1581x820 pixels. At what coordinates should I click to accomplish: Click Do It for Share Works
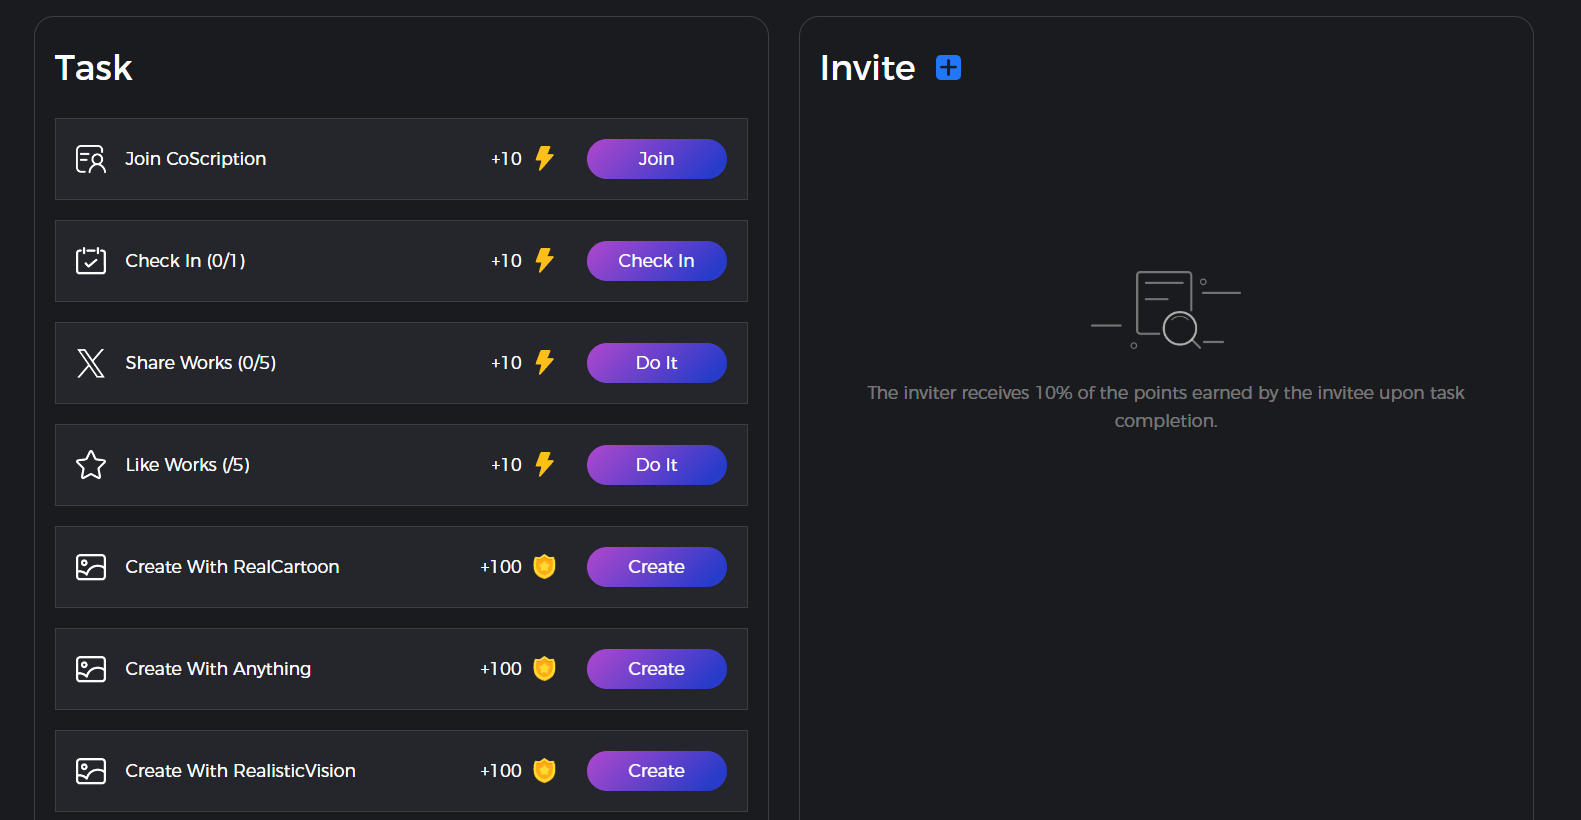(656, 362)
